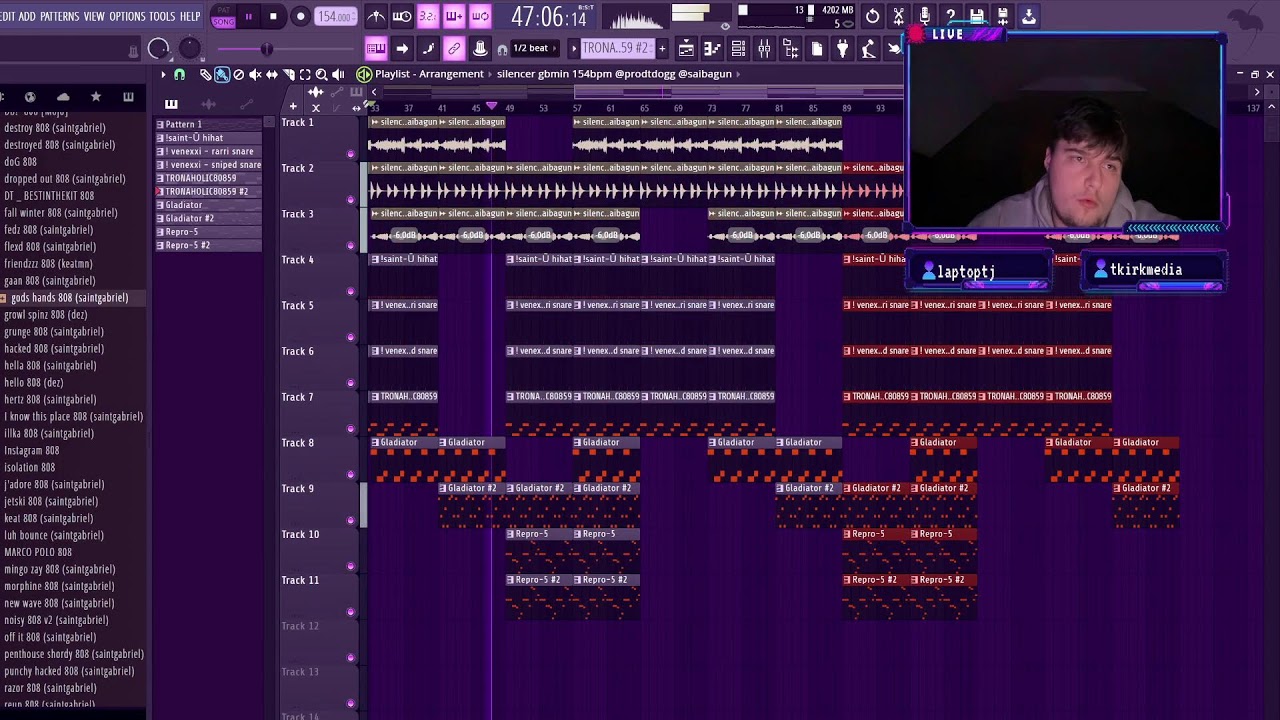Select the Playback speaker tool
This screenshot has height=720, width=1280.
point(338,74)
